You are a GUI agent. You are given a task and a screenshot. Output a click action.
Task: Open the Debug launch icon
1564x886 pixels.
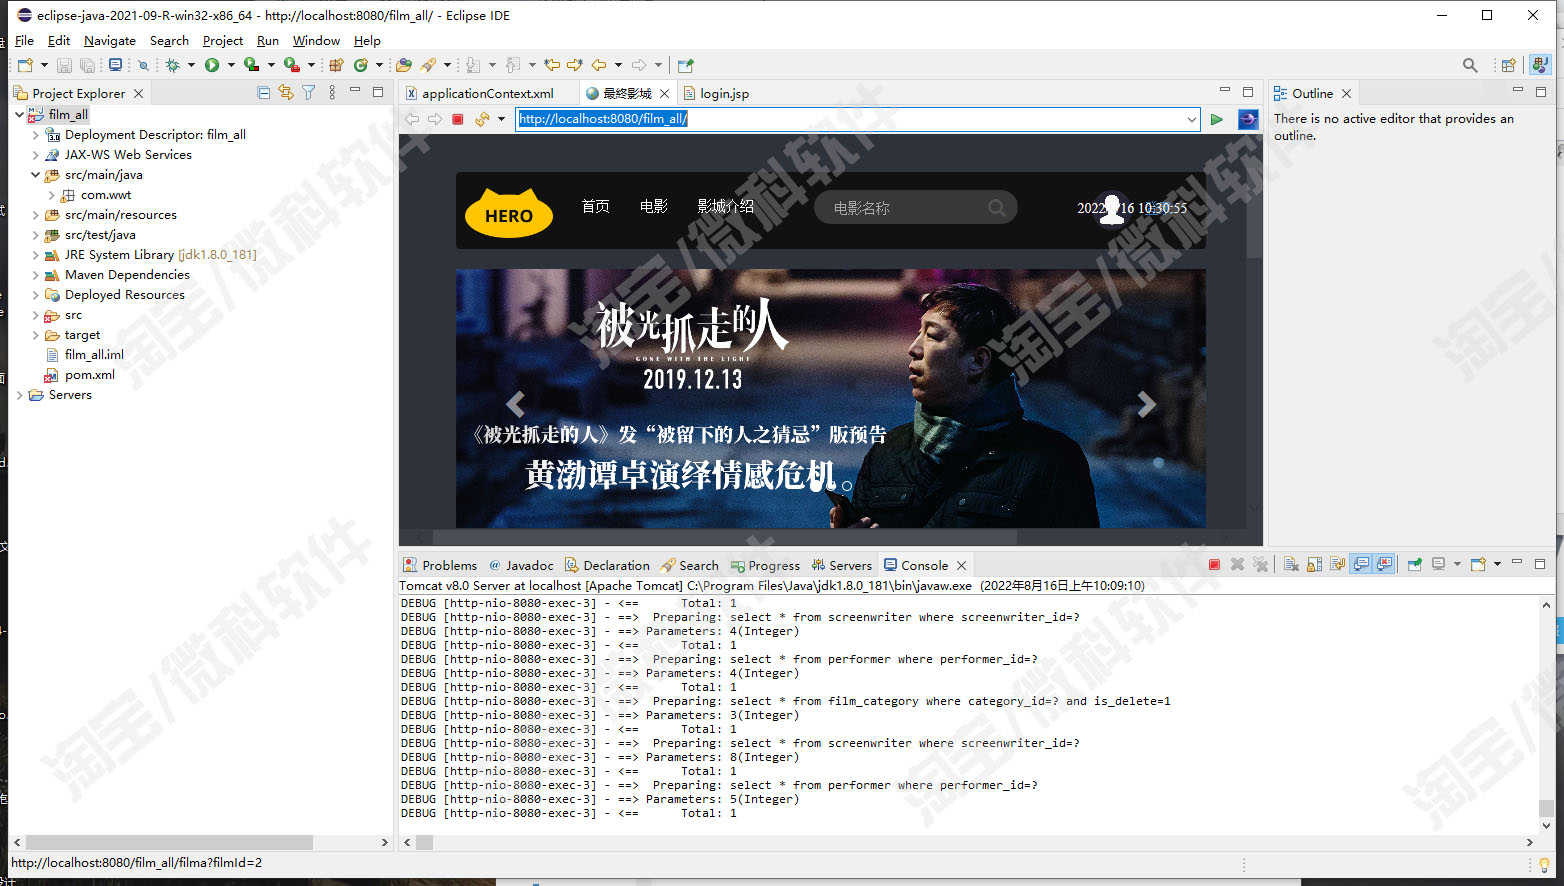pos(172,65)
